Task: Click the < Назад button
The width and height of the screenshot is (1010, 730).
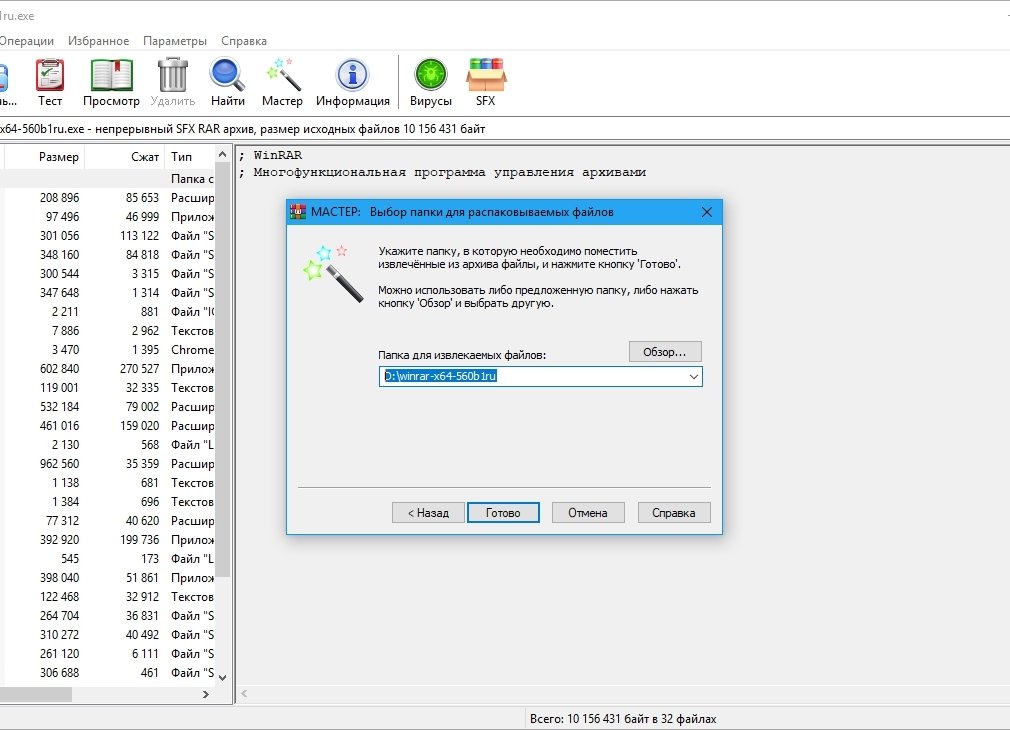Action: [x=428, y=513]
